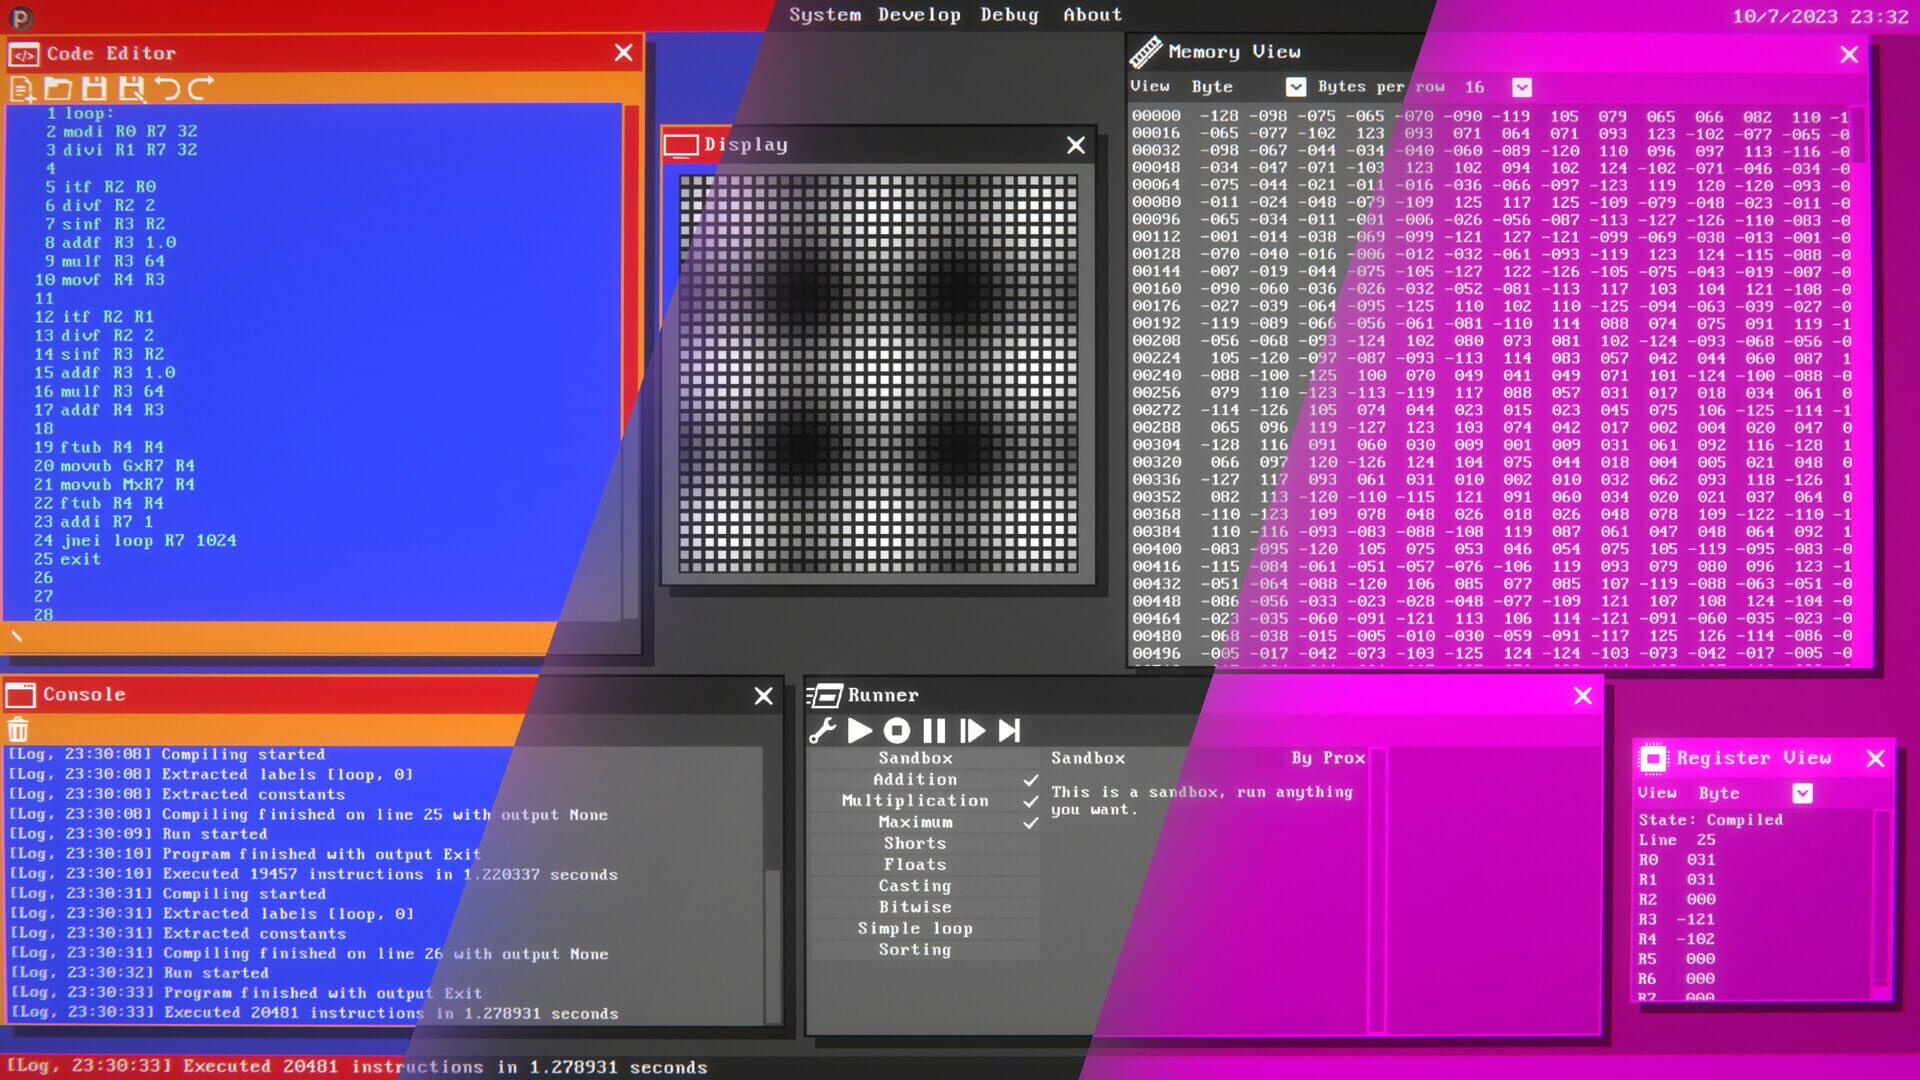This screenshot has height=1080, width=1920.
Task: Open the Byte dropdown in Register View
Action: click(1804, 793)
